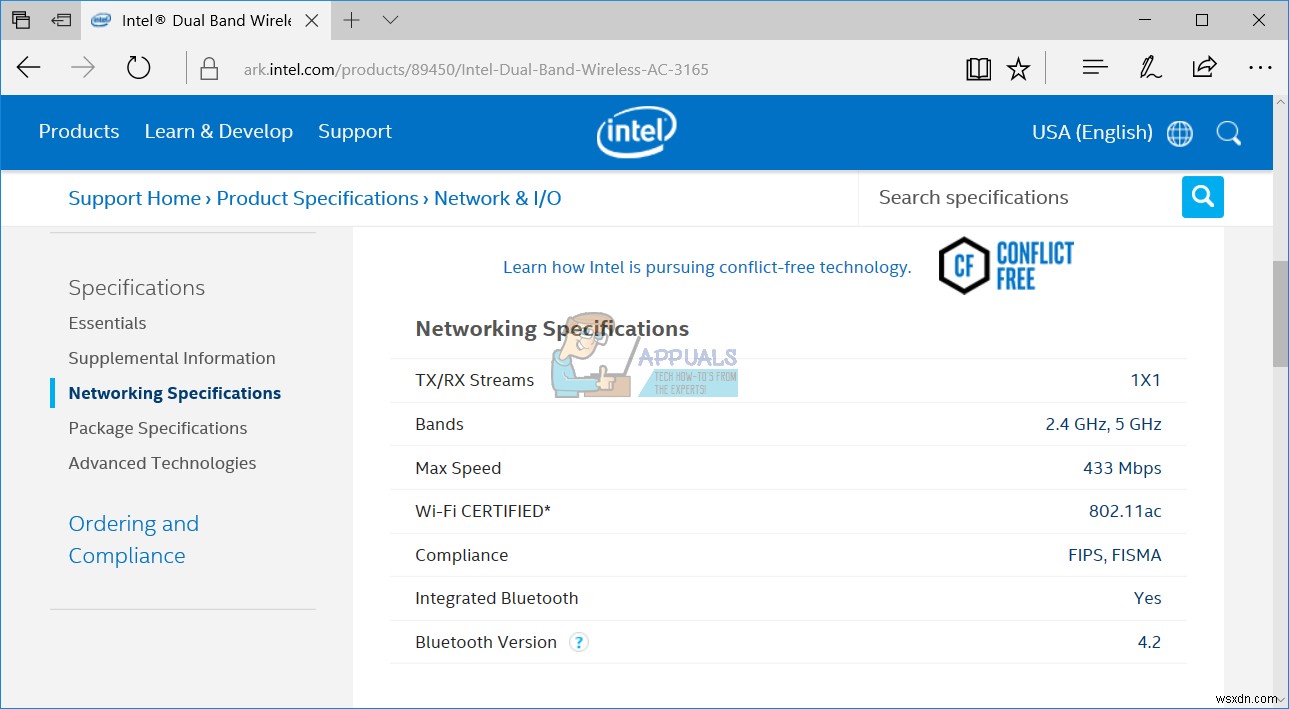Viewport: 1289px width, 709px height.
Task: Click the blue search specifications button
Action: coord(1202,197)
